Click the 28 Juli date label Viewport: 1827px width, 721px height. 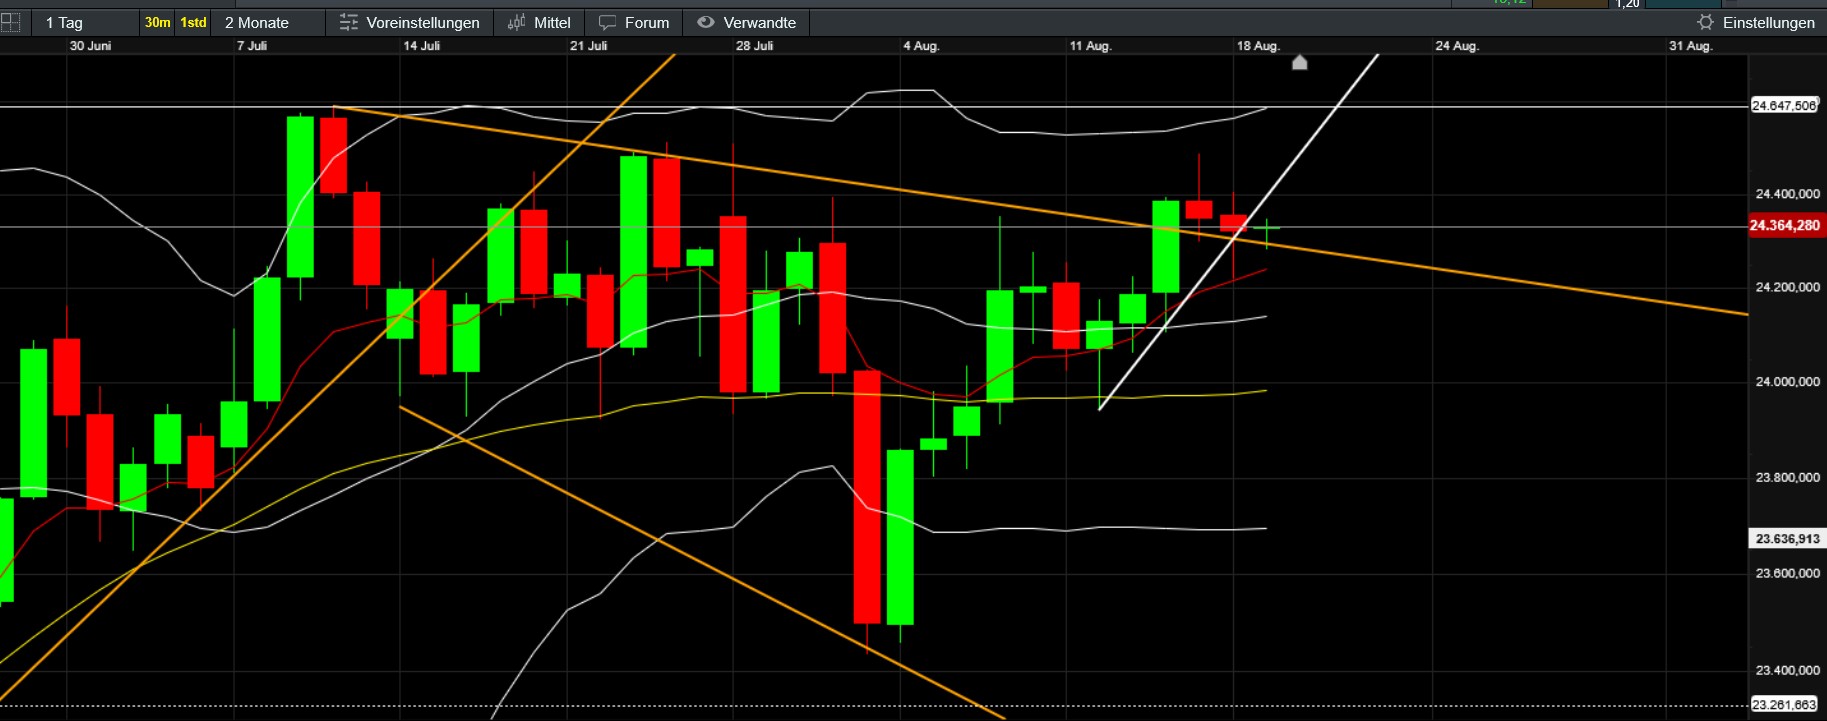[x=754, y=46]
